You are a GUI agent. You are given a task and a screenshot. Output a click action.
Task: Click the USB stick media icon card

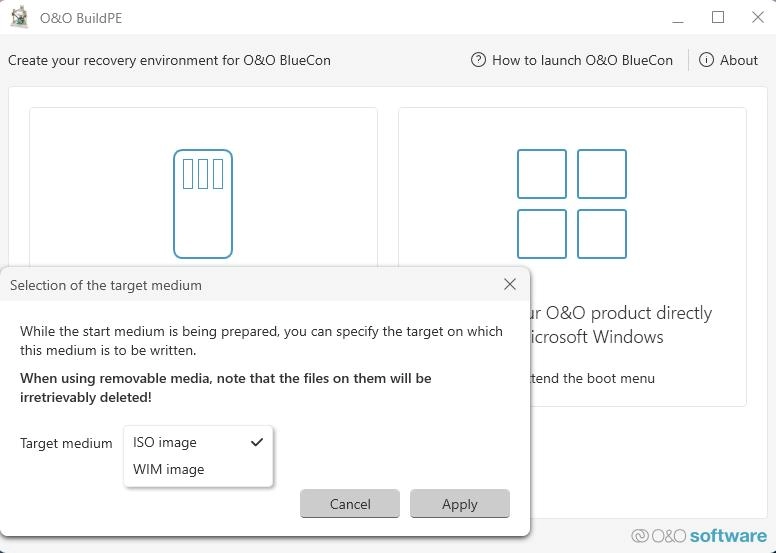(203, 188)
